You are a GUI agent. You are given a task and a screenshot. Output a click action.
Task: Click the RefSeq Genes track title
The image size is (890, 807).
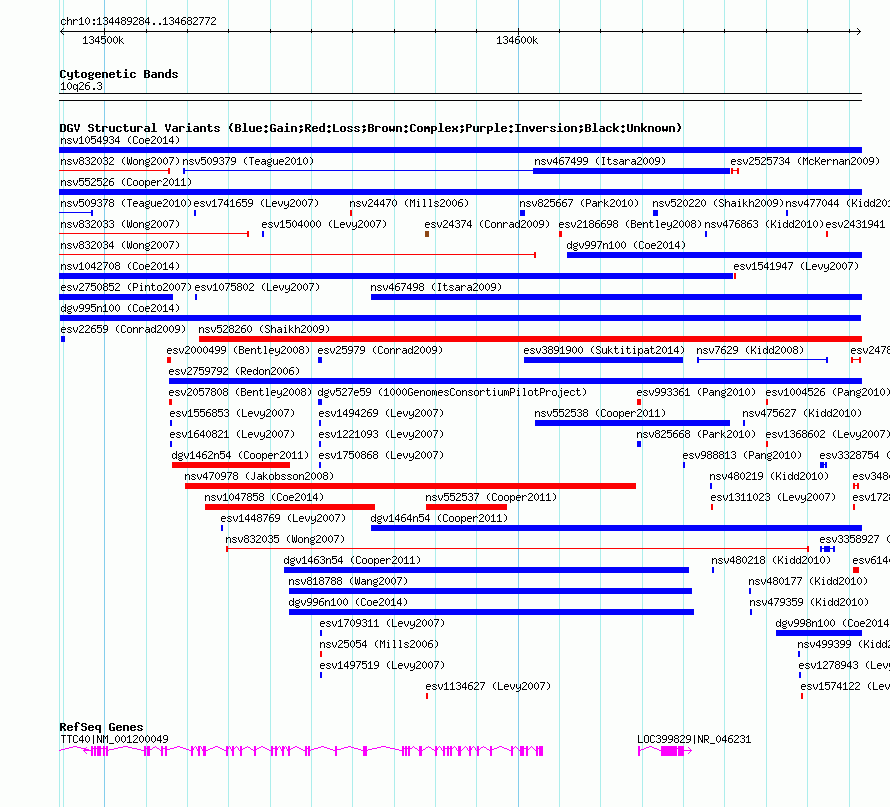(x=101, y=727)
